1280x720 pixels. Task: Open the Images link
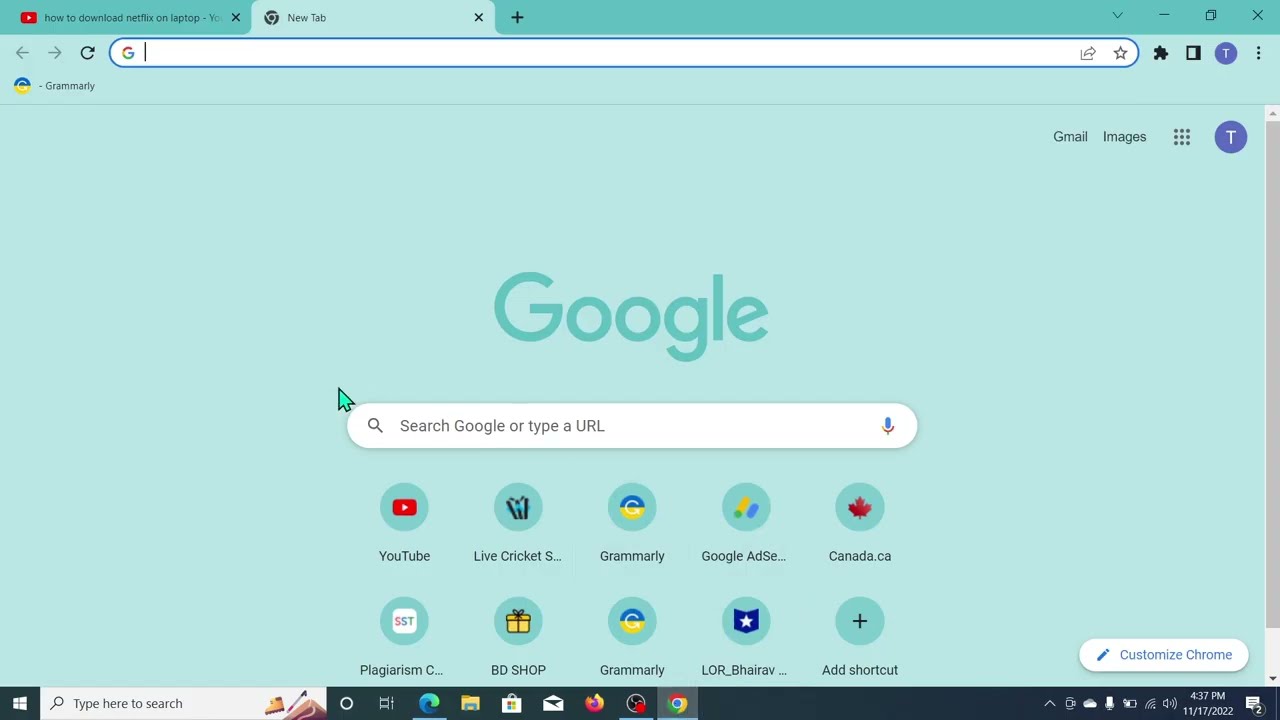coord(1124,137)
